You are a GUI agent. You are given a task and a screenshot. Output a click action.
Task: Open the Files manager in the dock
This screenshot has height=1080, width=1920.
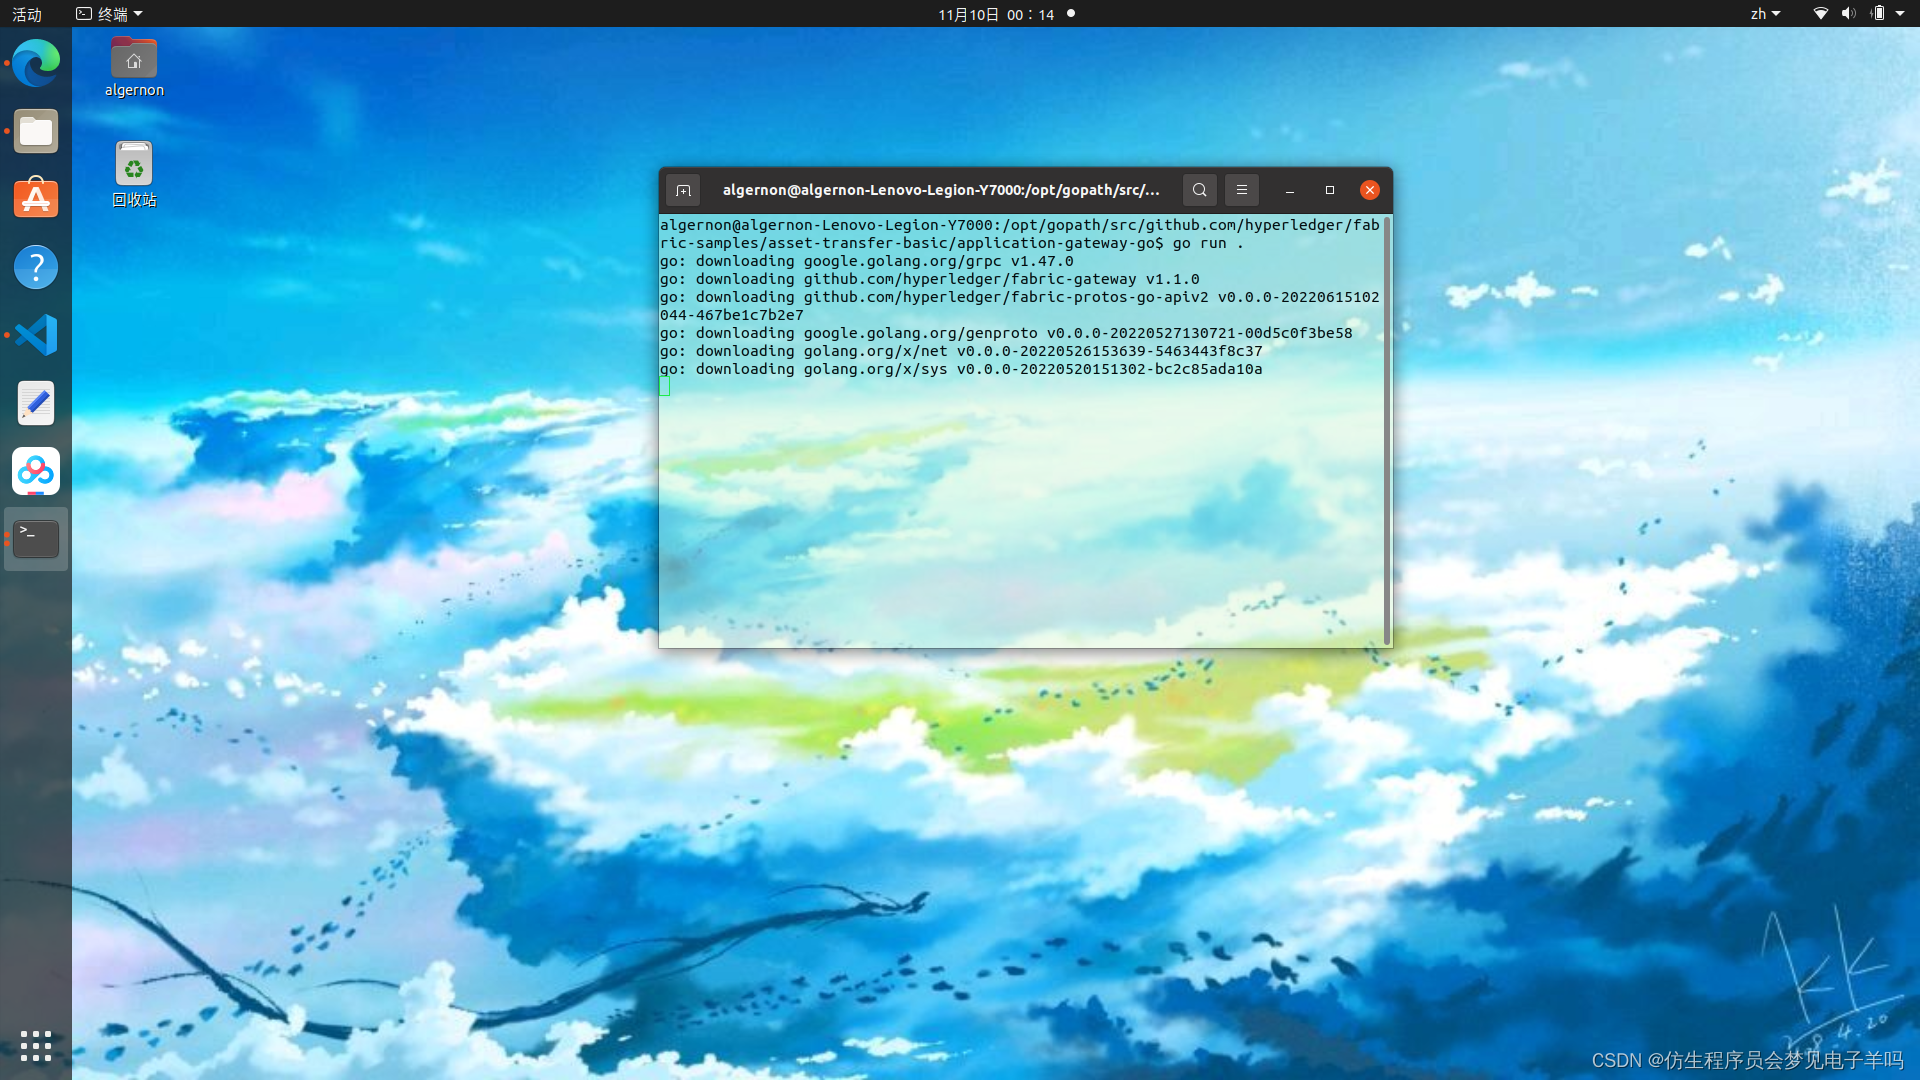click(36, 132)
